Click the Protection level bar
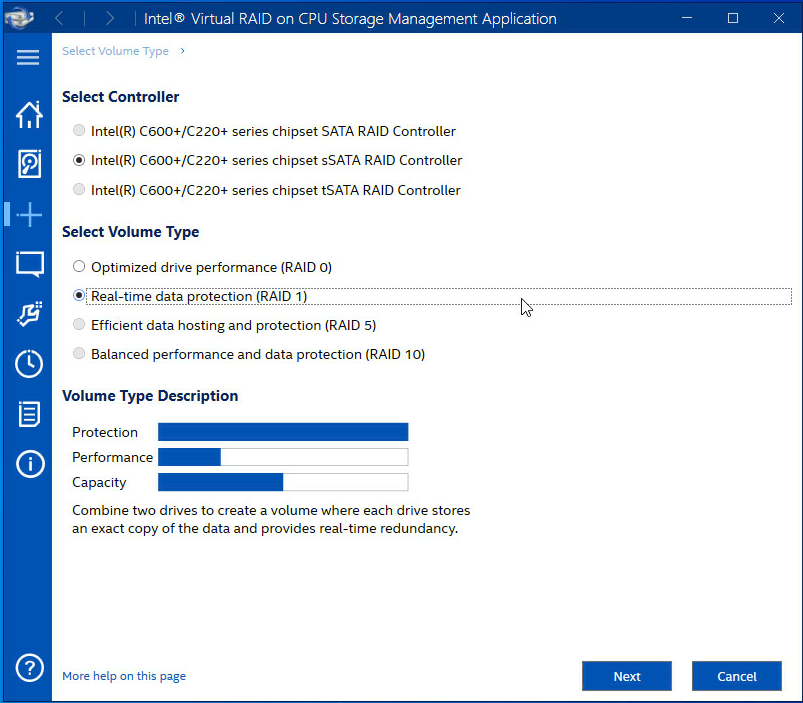 click(x=283, y=432)
